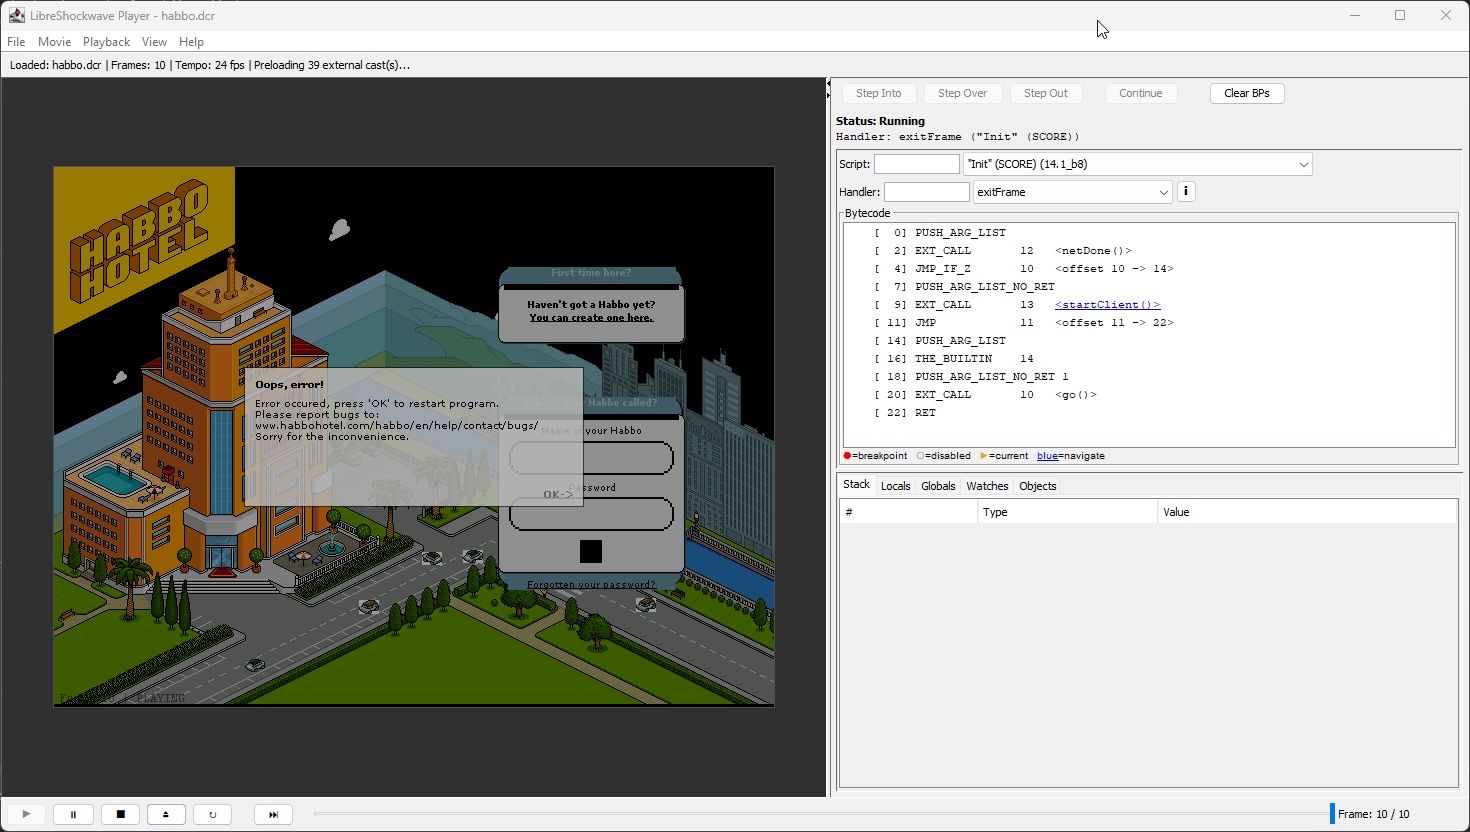Image resolution: width=1470 pixels, height=832 pixels.
Task: Open the Playback menu
Action: point(106,42)
